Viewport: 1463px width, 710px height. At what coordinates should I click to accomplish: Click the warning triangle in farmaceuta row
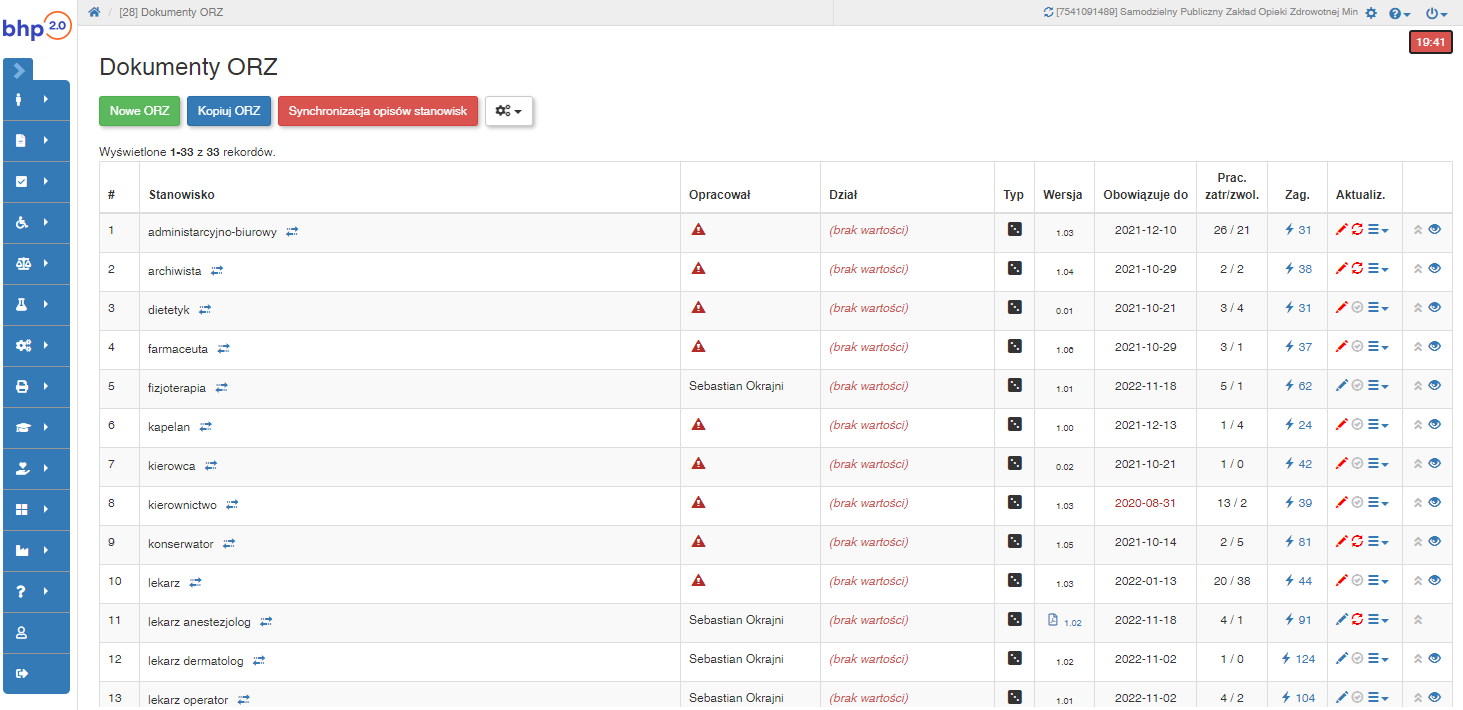click(698, 346)
